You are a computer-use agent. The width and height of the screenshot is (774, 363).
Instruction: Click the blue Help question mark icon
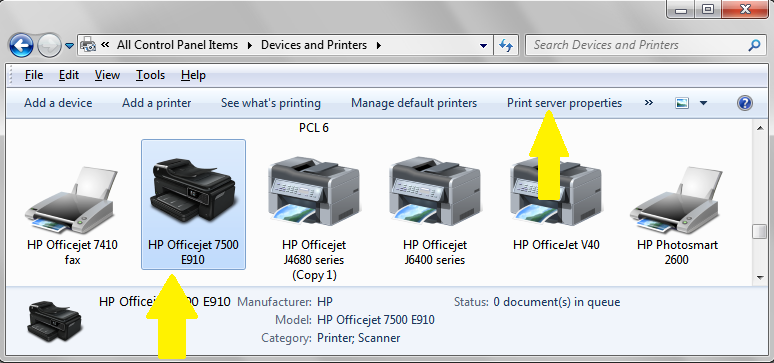pyautogui.click(x=744, y=103)
